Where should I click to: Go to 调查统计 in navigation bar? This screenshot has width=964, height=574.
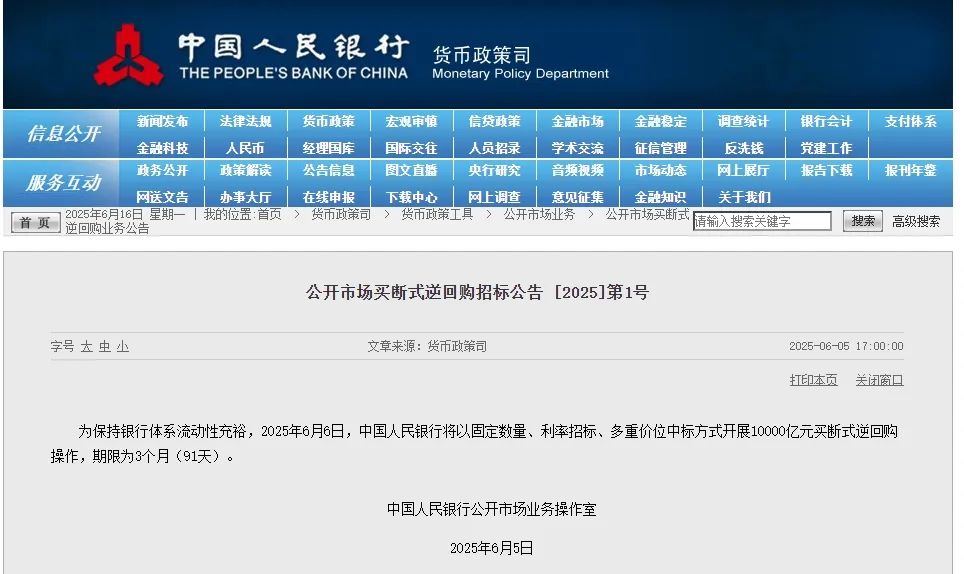click(x=743, y=121)
